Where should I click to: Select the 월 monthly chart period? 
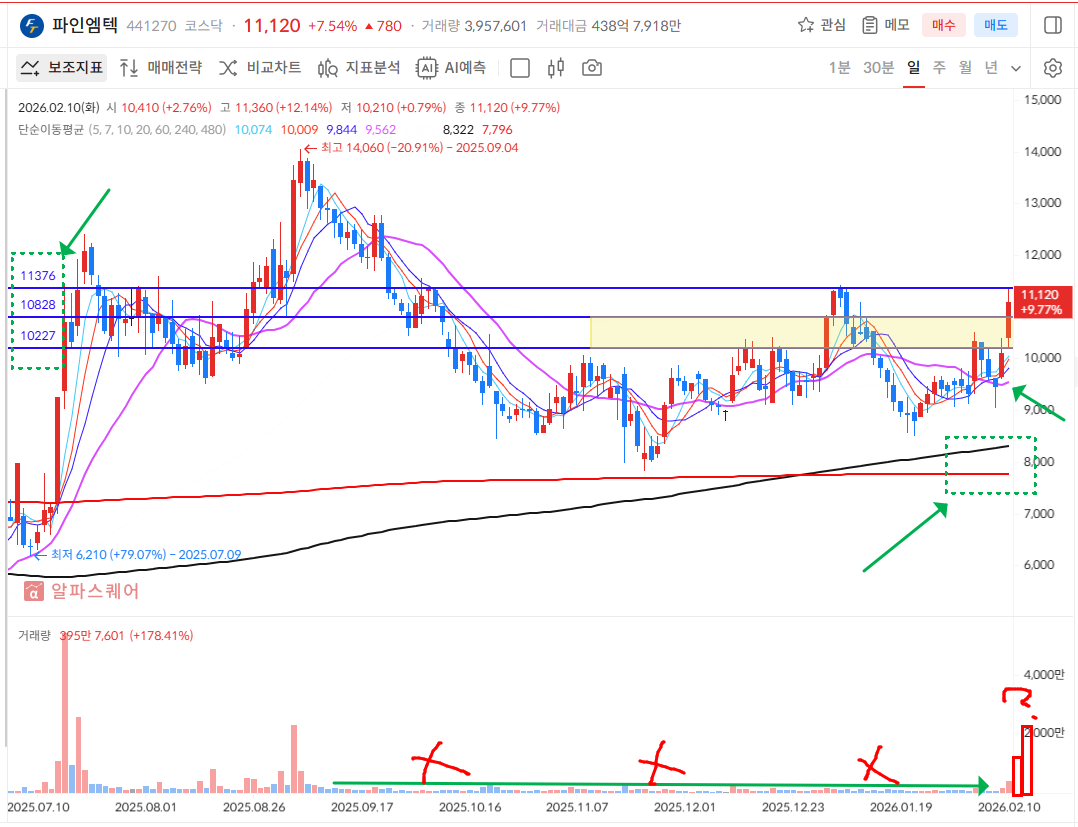(x=965, y=68)
